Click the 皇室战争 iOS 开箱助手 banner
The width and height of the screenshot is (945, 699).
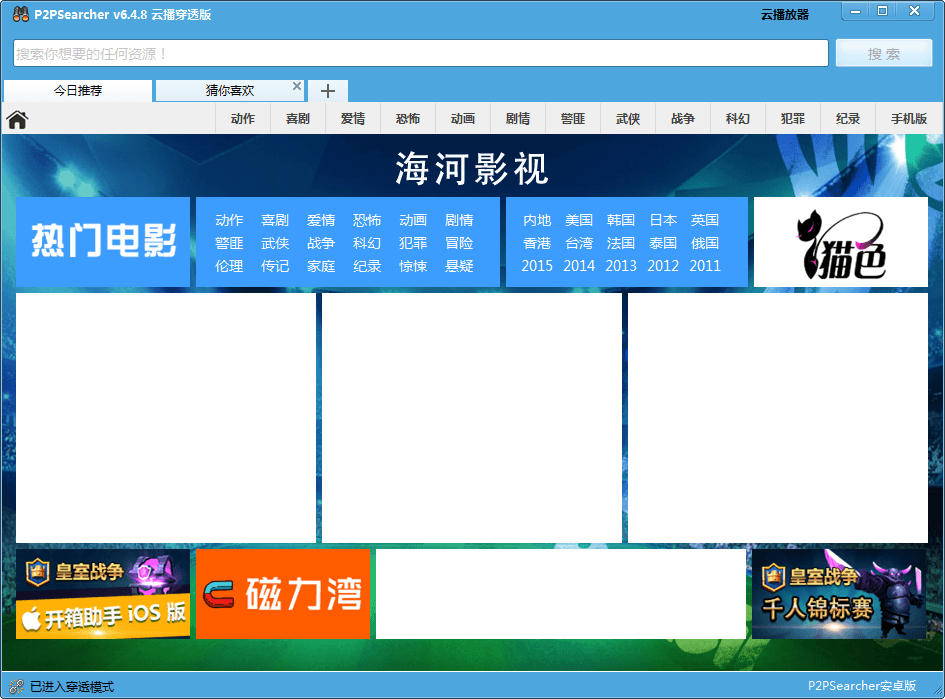(x=103, y=594)
